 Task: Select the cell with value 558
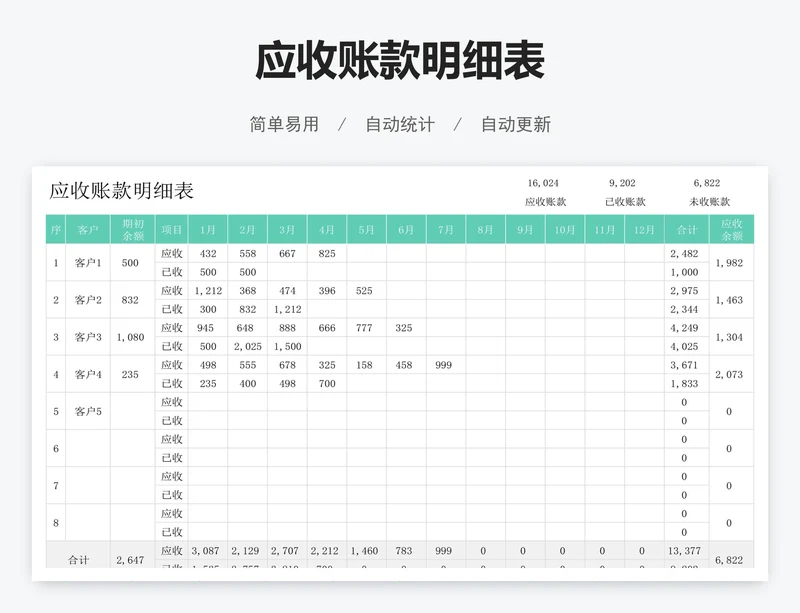pos(247,254)
